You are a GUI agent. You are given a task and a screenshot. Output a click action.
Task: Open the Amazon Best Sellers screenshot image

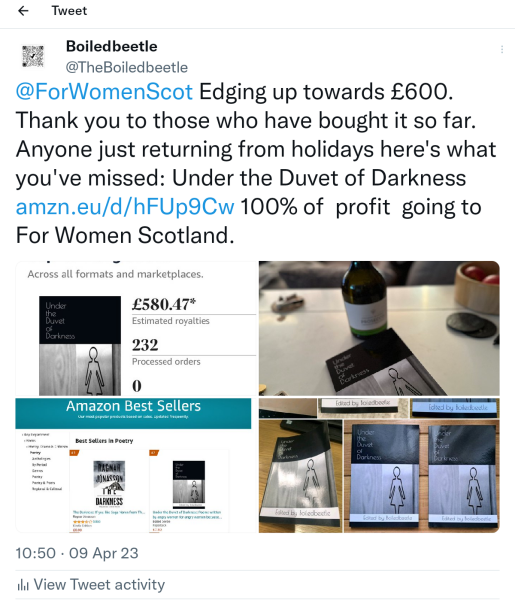[136, 465]
